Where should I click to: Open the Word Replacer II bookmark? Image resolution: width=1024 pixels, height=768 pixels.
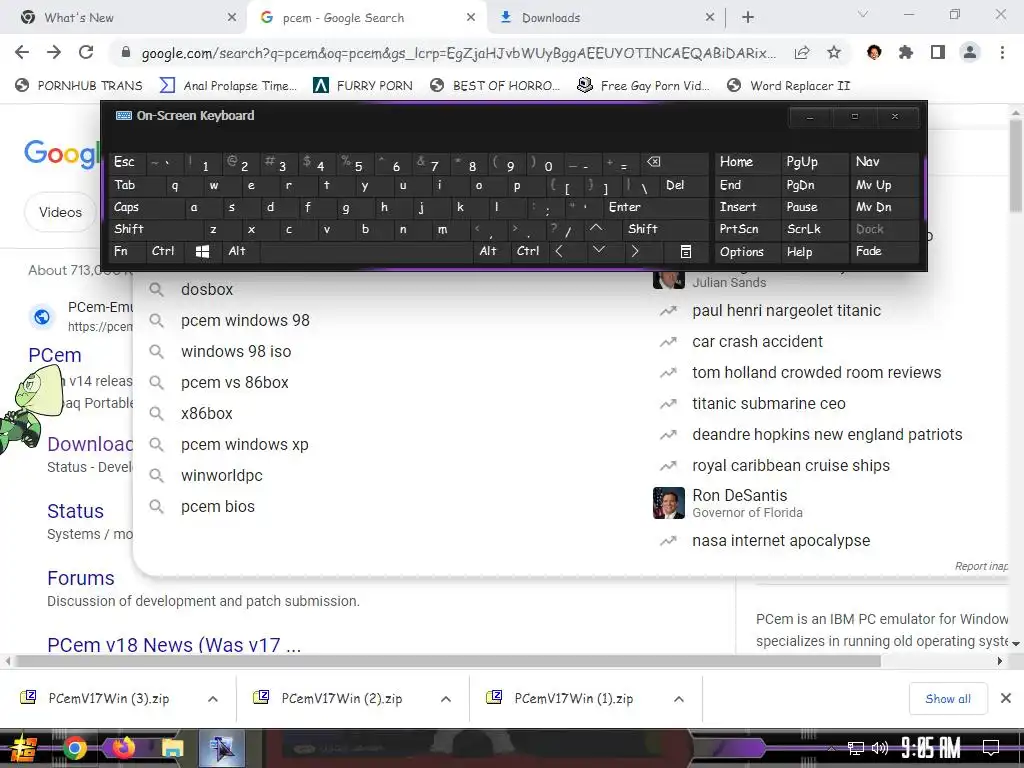tap(788, 86)
